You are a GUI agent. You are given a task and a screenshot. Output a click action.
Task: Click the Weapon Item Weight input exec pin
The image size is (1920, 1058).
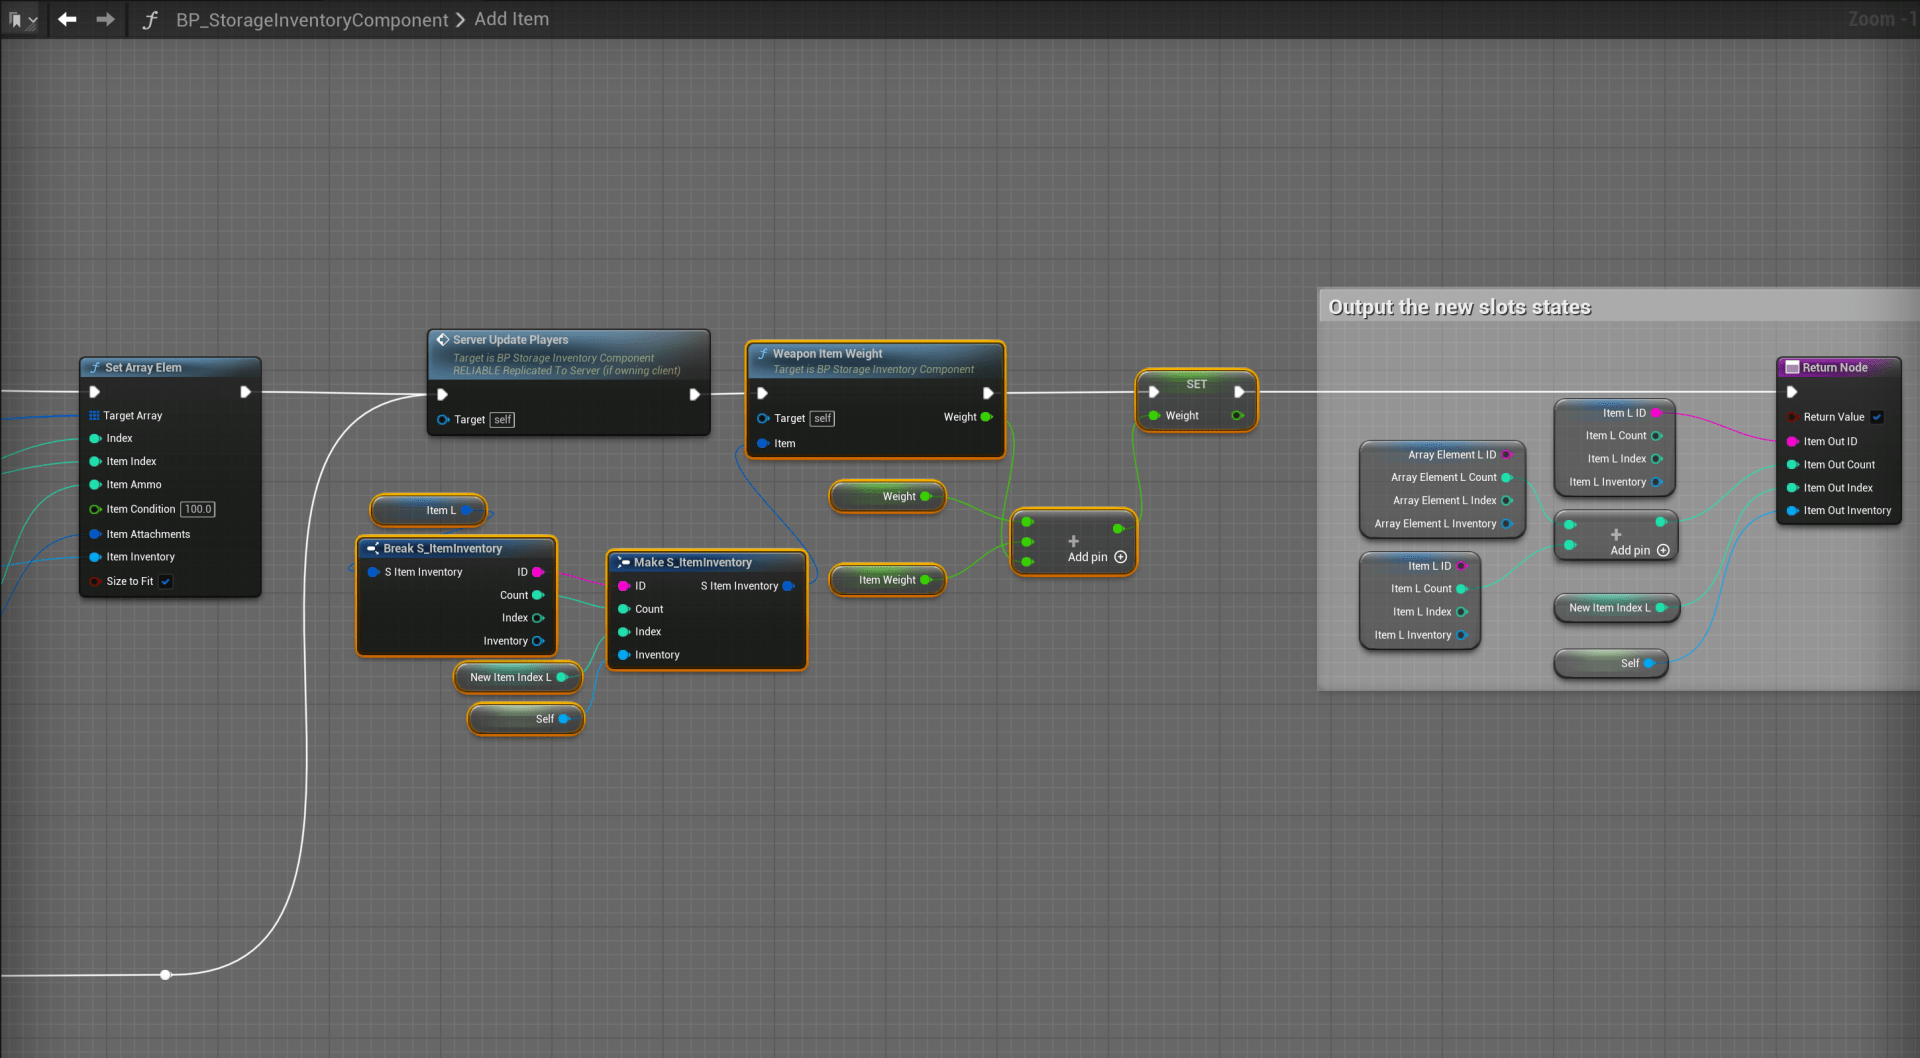(x=762, y=393)
